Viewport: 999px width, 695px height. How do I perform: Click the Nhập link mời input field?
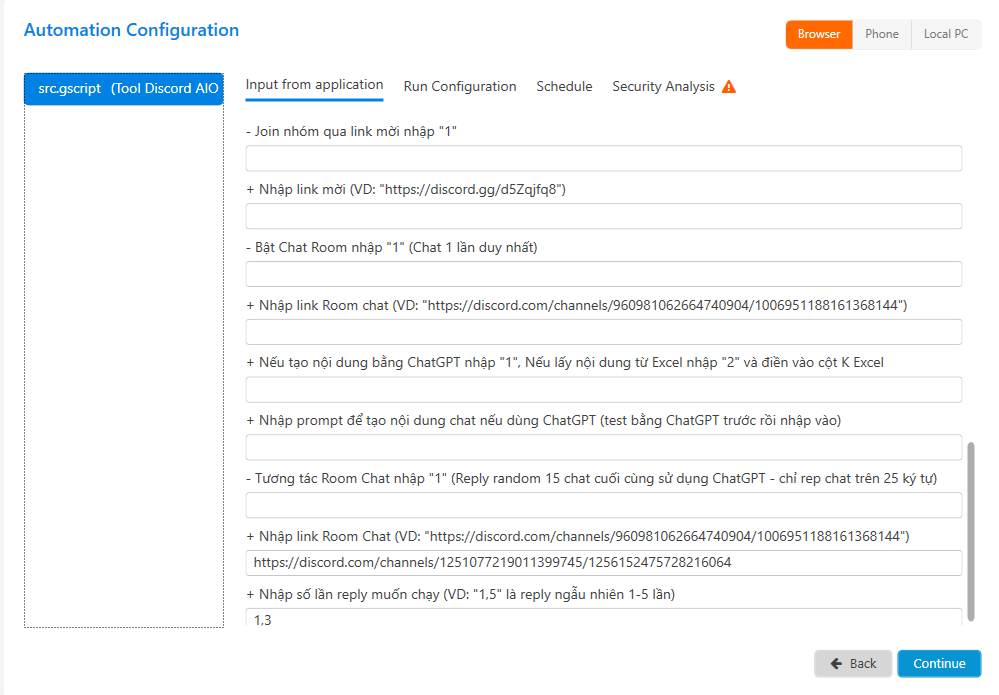point(603,216)
